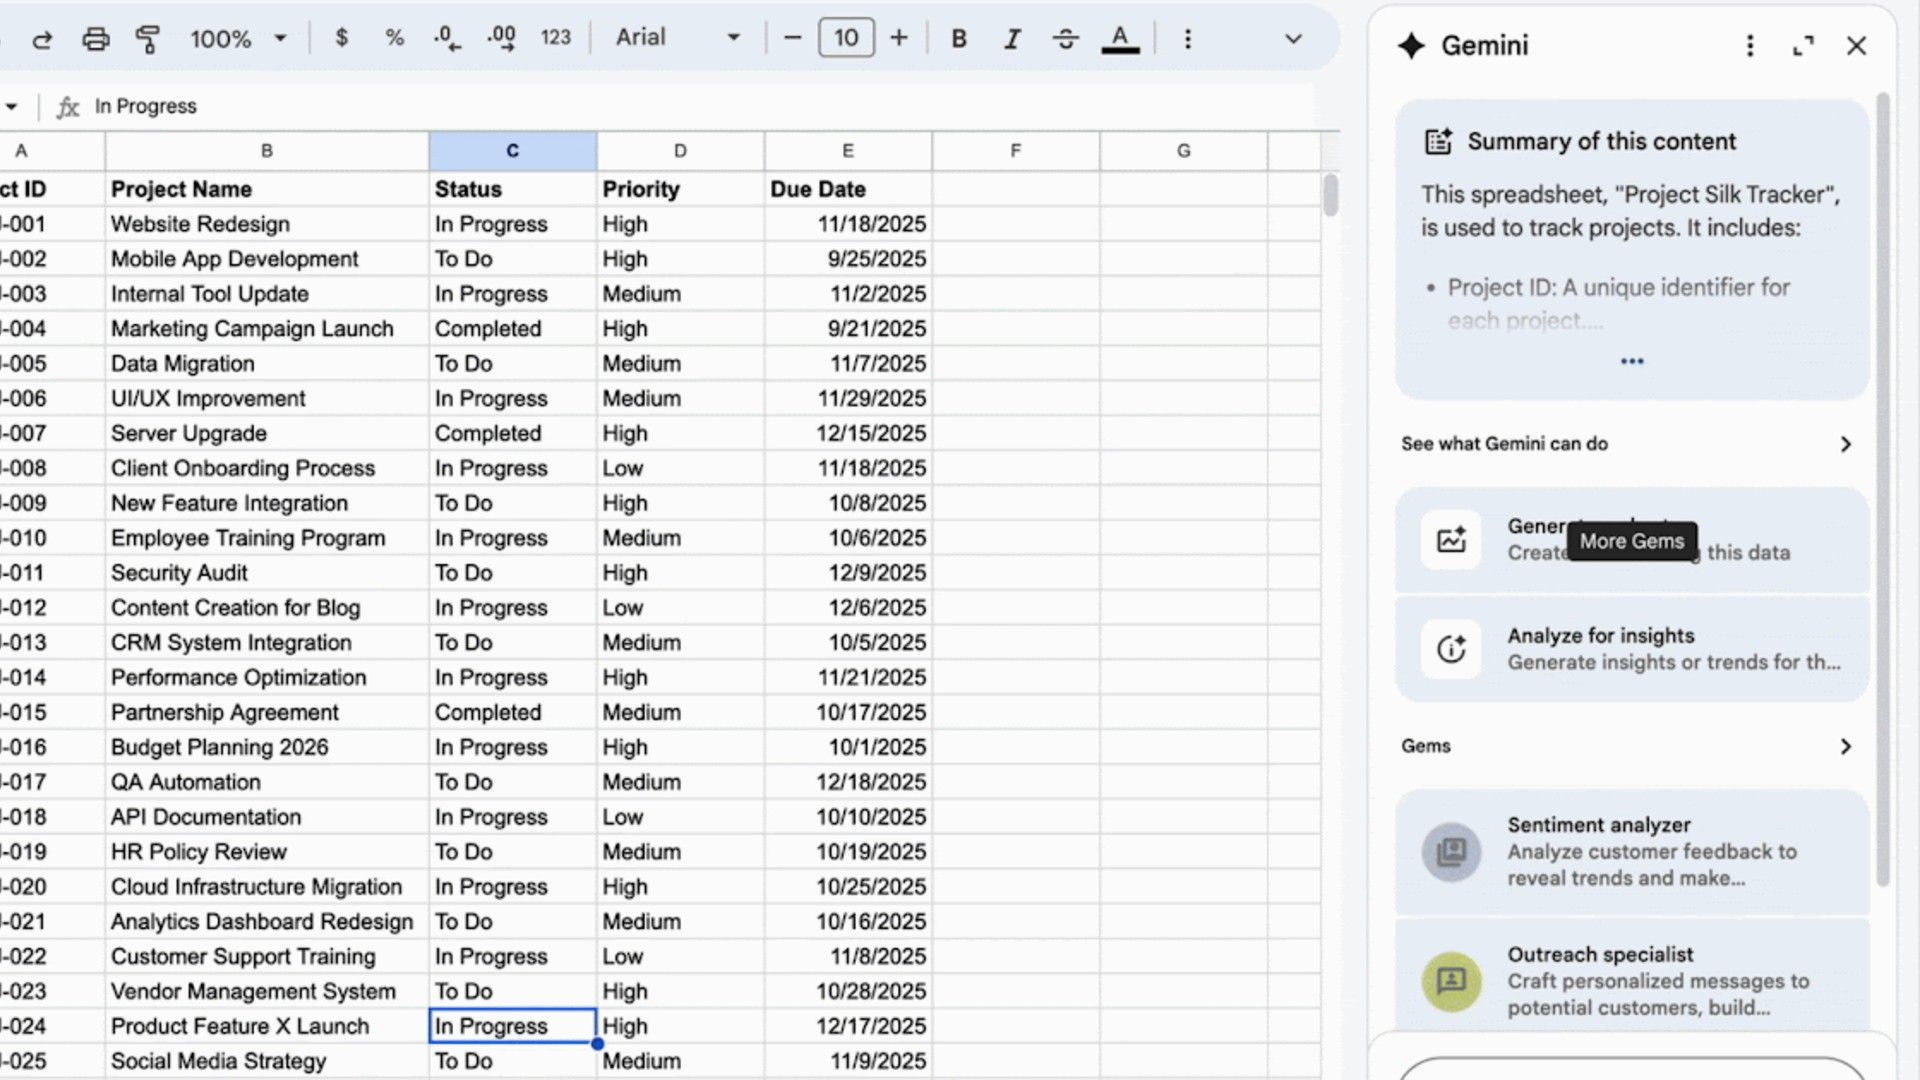
Task: Open the Arial font dropdown
Action: 677,38
